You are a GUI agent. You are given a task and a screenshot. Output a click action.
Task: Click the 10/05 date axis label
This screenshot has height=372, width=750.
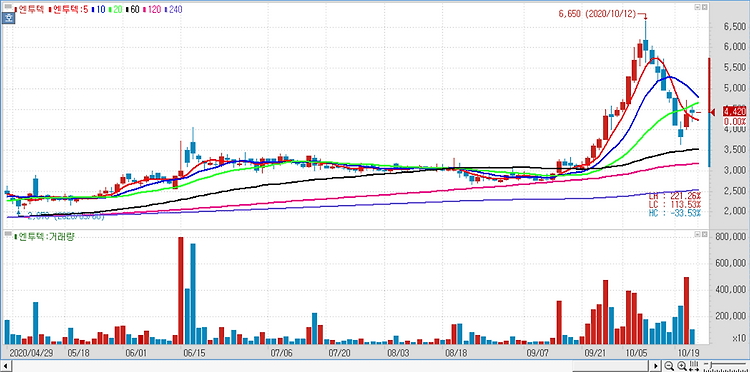coord(636,353)
